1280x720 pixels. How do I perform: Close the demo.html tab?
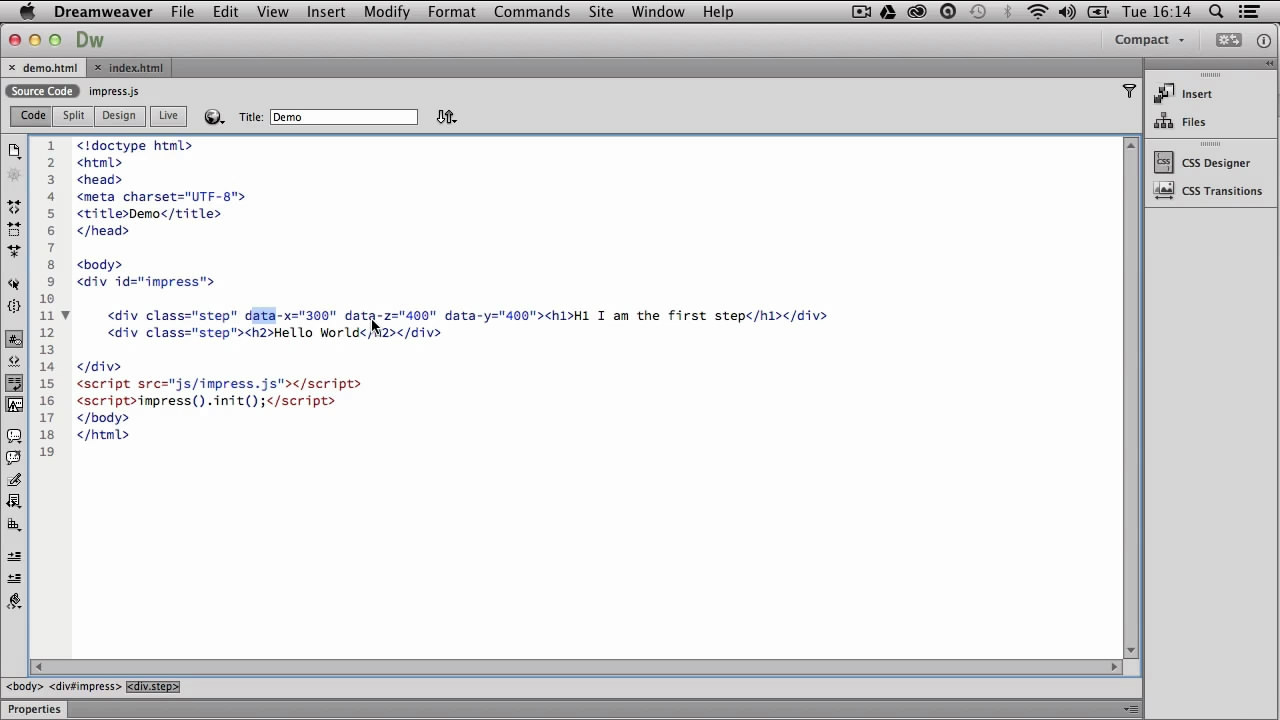pyautogui.click(x=12, y=68)
